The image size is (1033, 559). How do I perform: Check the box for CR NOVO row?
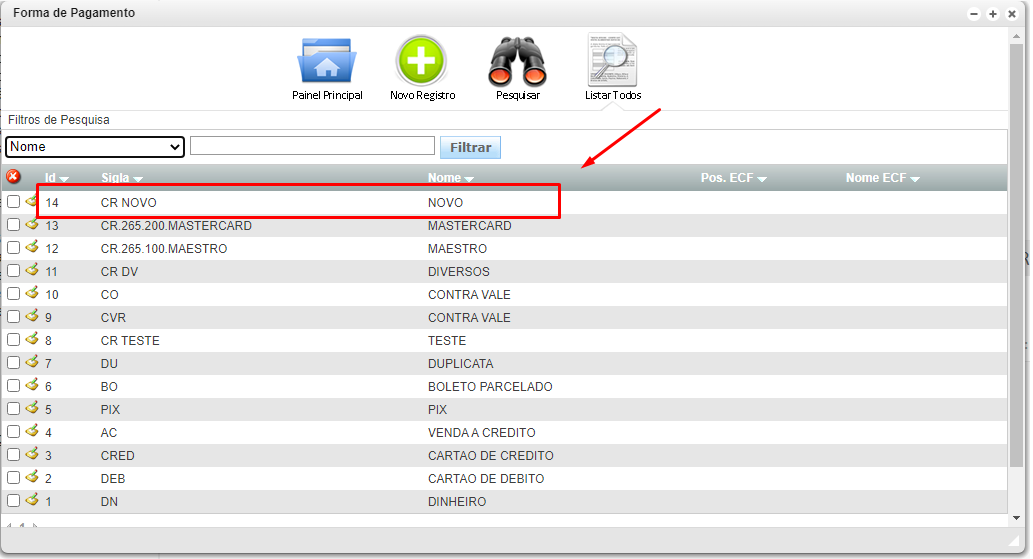point(13,202)
